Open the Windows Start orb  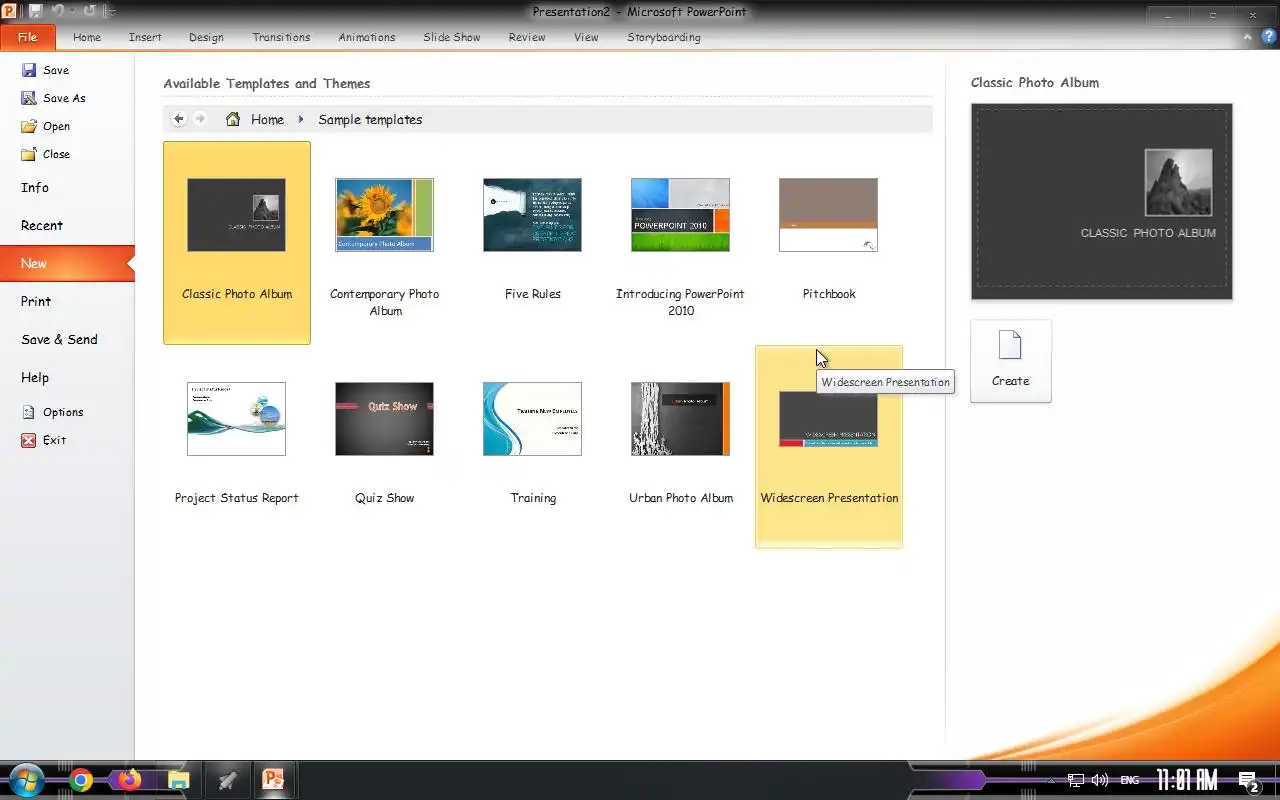click(x=25, y=780)
